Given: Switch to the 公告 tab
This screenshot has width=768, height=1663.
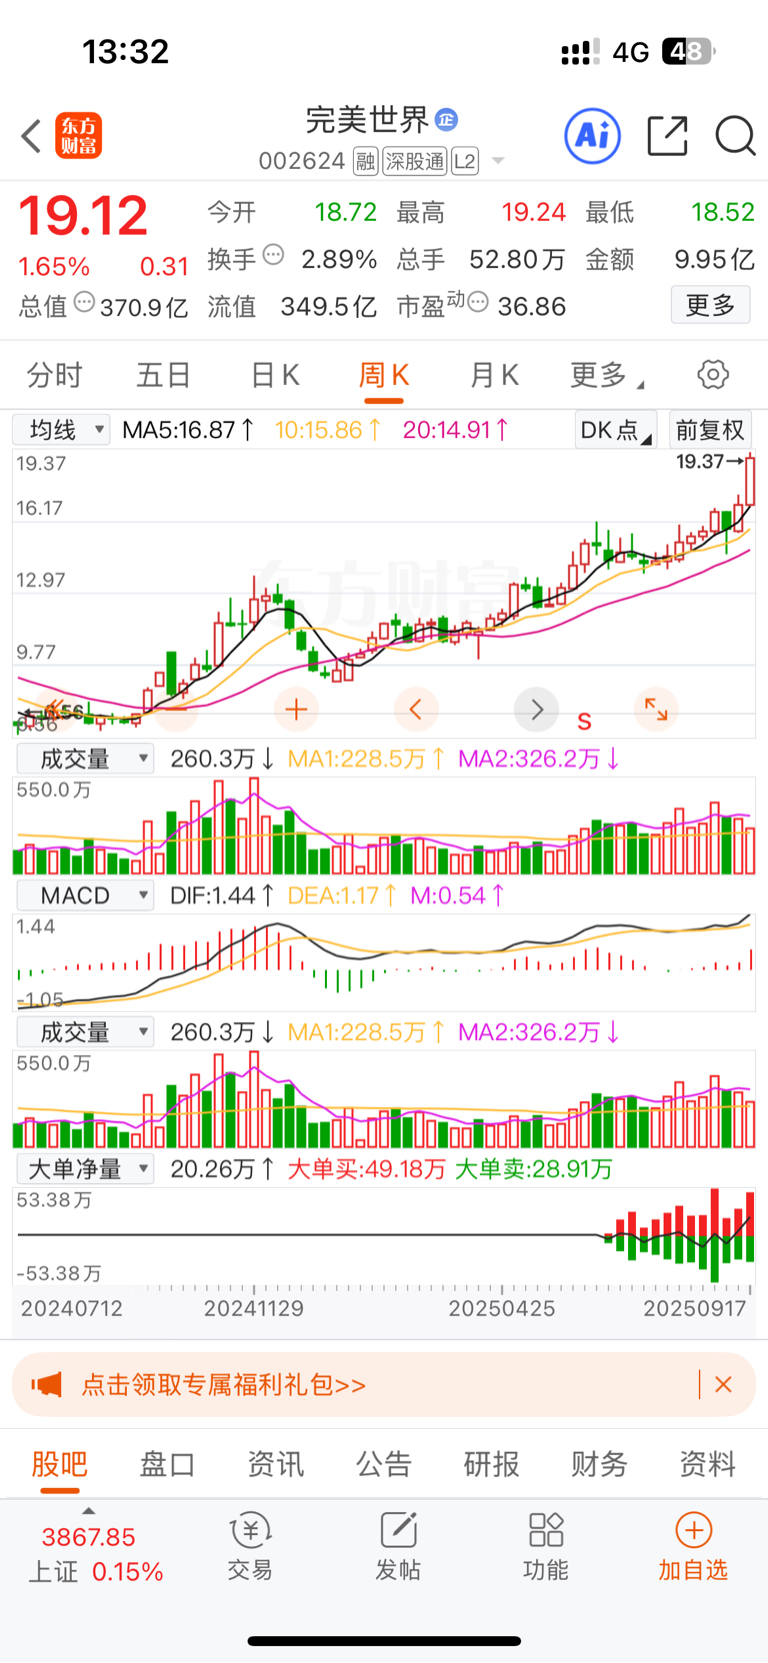Looking at the screenshot, I should point(384,1464).
